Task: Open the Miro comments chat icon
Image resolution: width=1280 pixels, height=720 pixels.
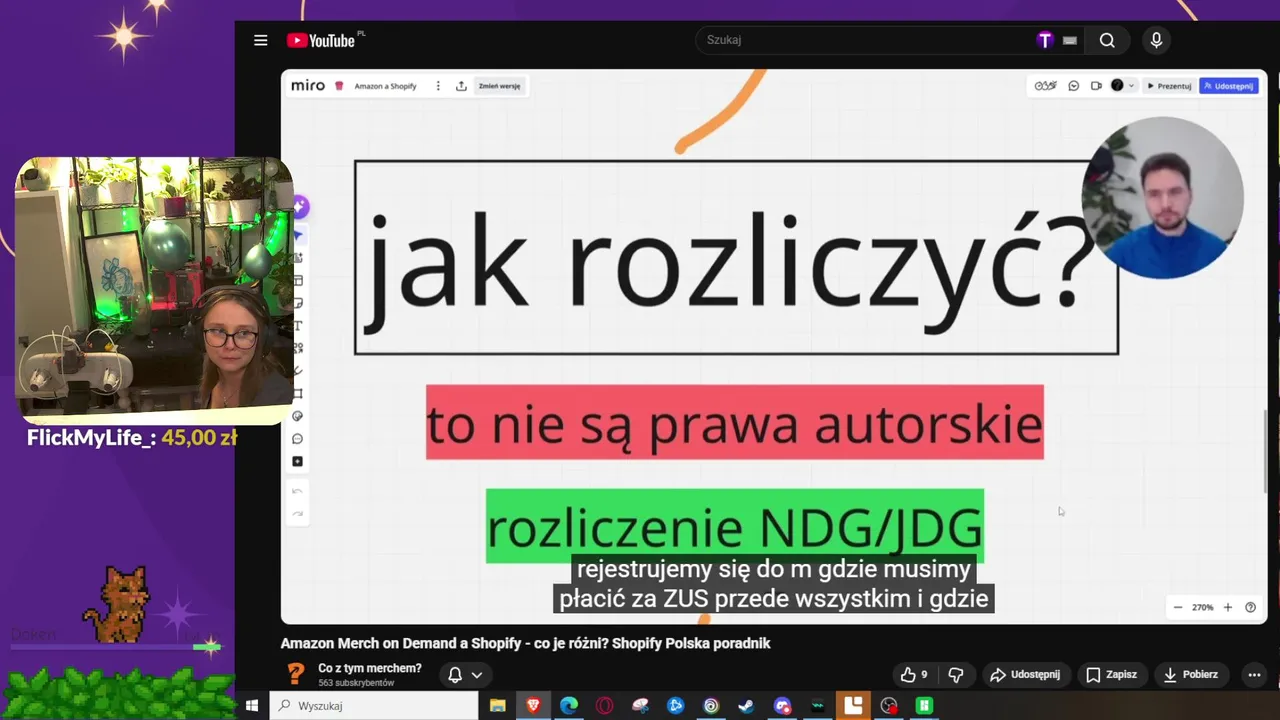Action: click(1074, 86)
